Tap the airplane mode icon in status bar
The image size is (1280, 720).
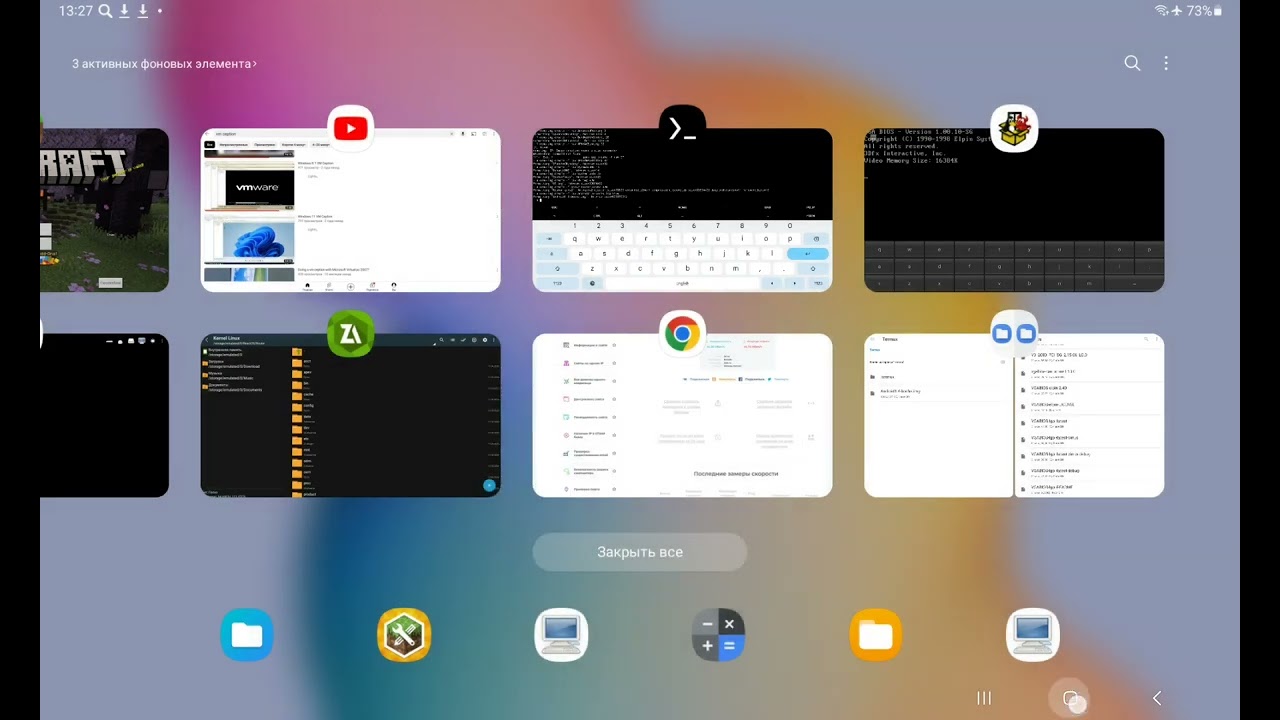pos(1177,11)
